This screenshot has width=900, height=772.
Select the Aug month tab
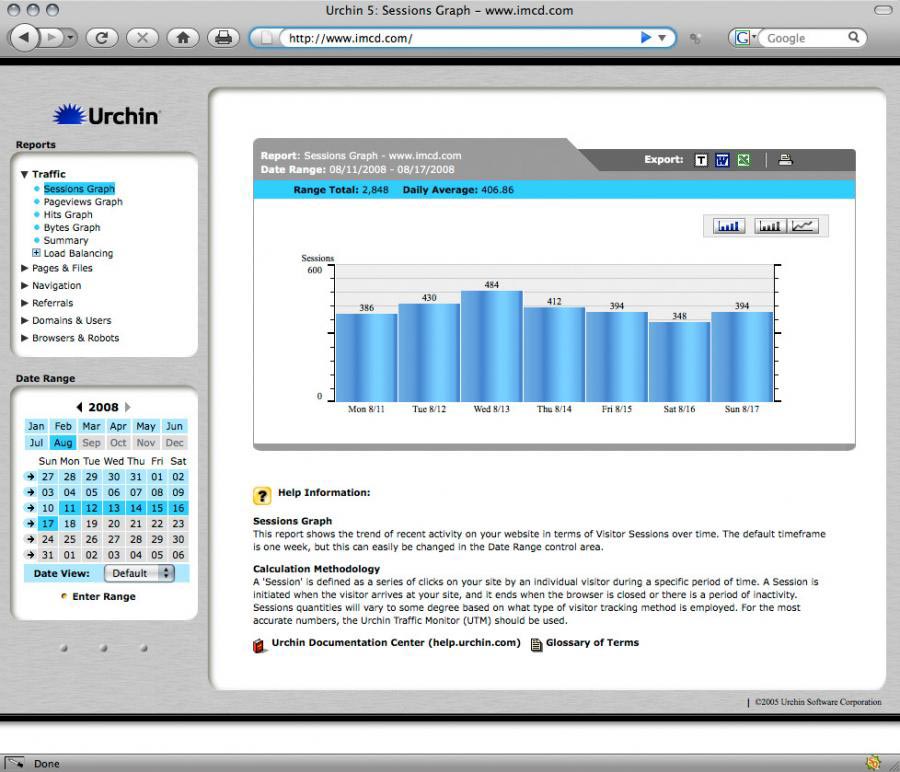[63, 443]
